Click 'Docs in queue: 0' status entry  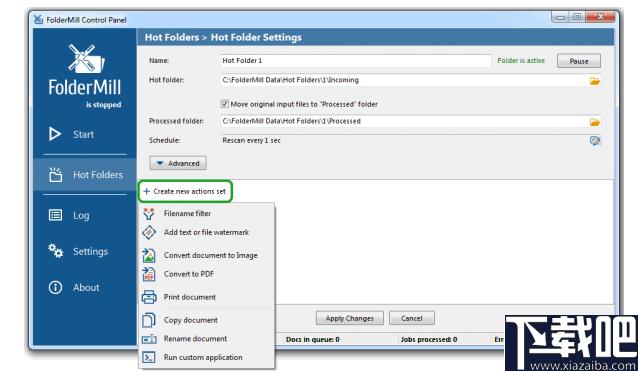(x=313, y=339)
